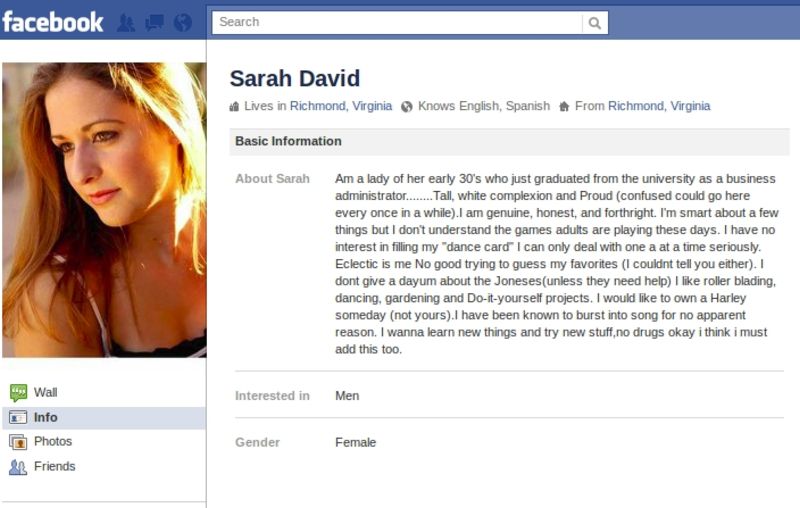Click the Basic Information section header
This screenshot has width=800, height=508.
point(509,141)
